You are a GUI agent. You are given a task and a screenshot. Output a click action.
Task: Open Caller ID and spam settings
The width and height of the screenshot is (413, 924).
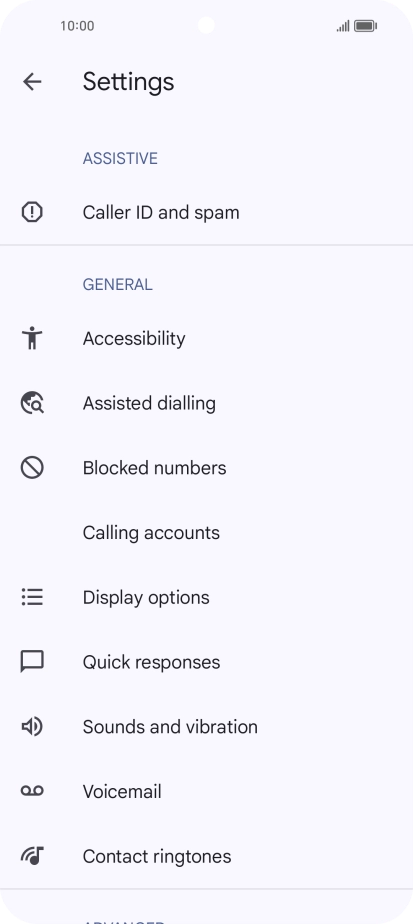pyautogui.click(x=206, y=212)
